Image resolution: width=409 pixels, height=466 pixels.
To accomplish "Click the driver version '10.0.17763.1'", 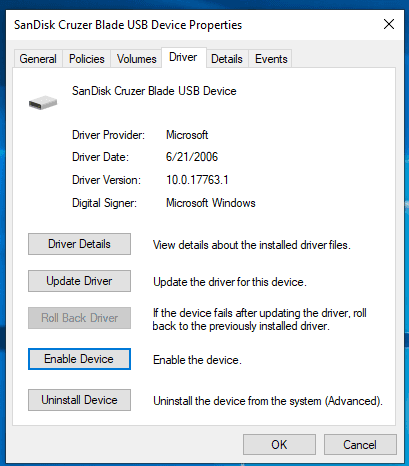I will tap(197, 180).
